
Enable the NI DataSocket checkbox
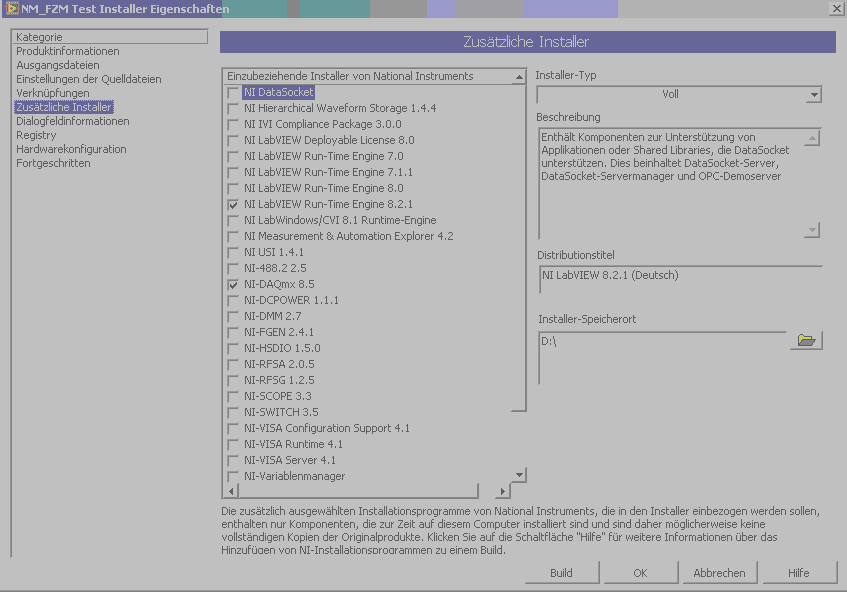233,93
